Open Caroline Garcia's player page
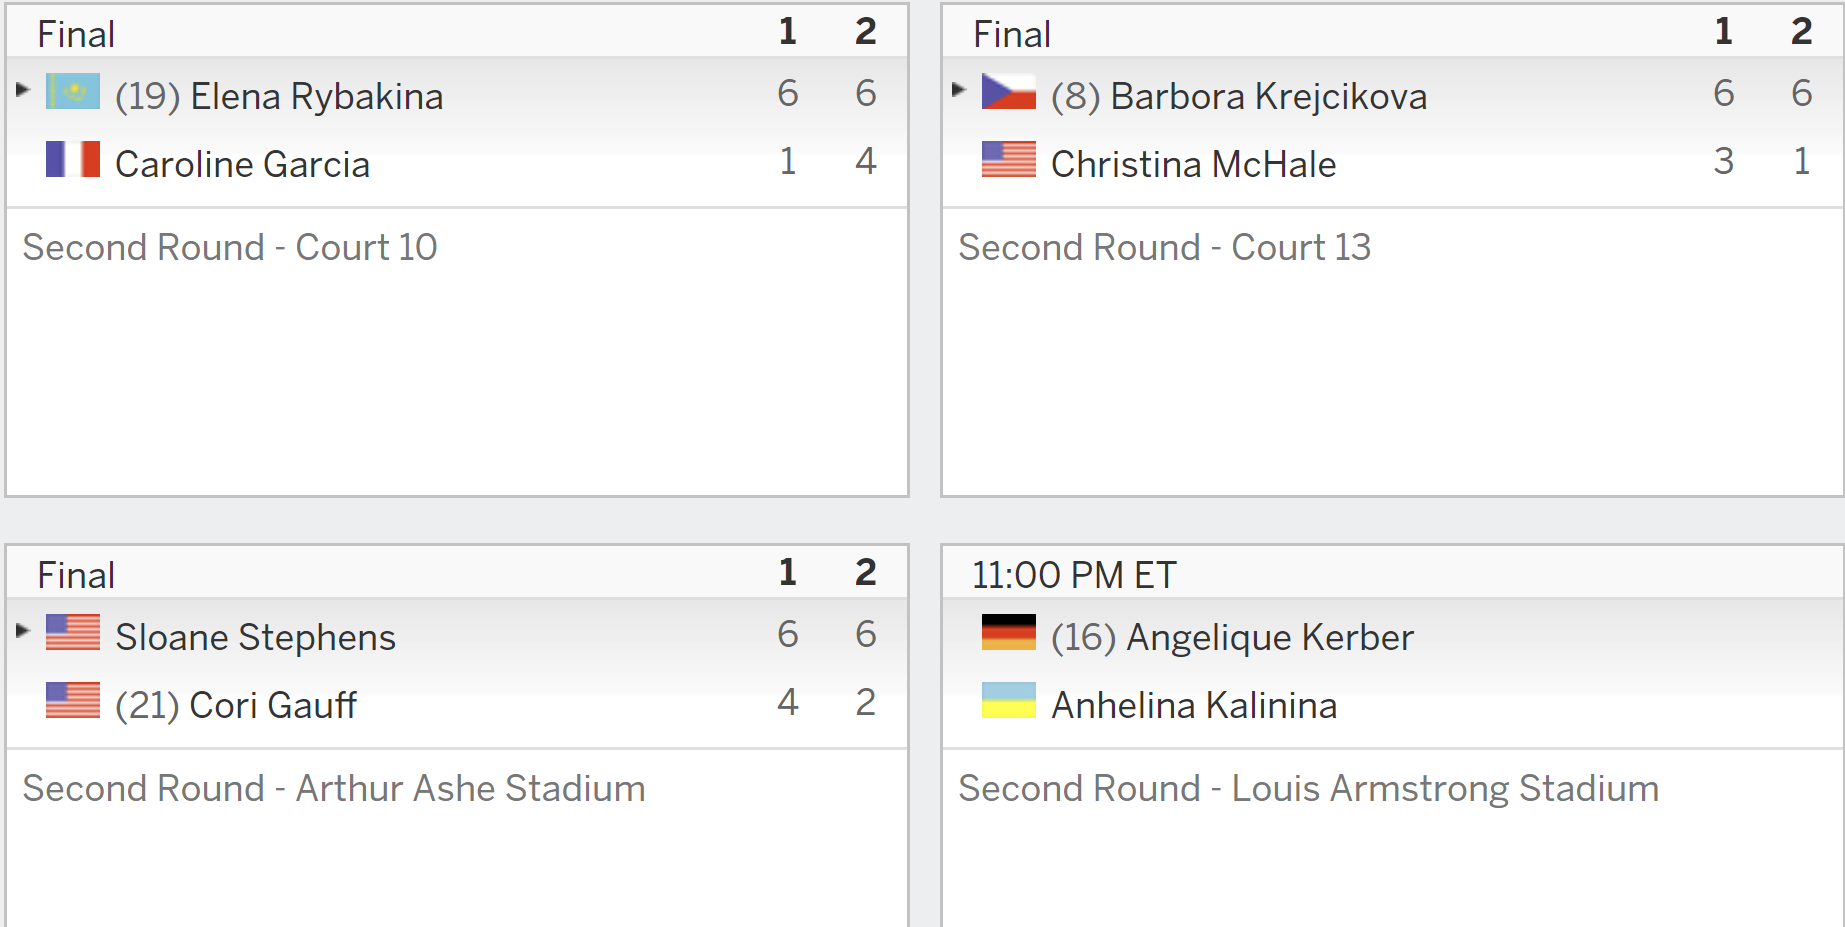This screenshot has height=927, width=1845. [x=242, y=164]
